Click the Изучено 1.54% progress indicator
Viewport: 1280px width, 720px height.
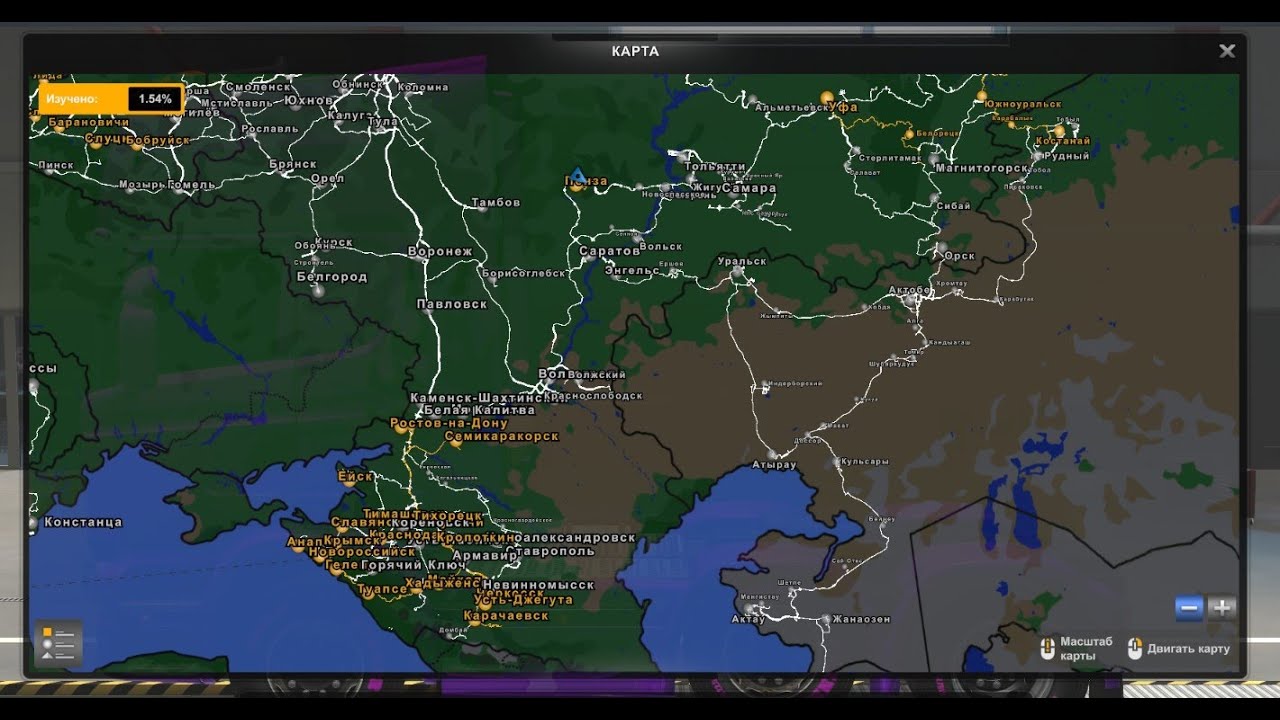[x=111, y=99]
